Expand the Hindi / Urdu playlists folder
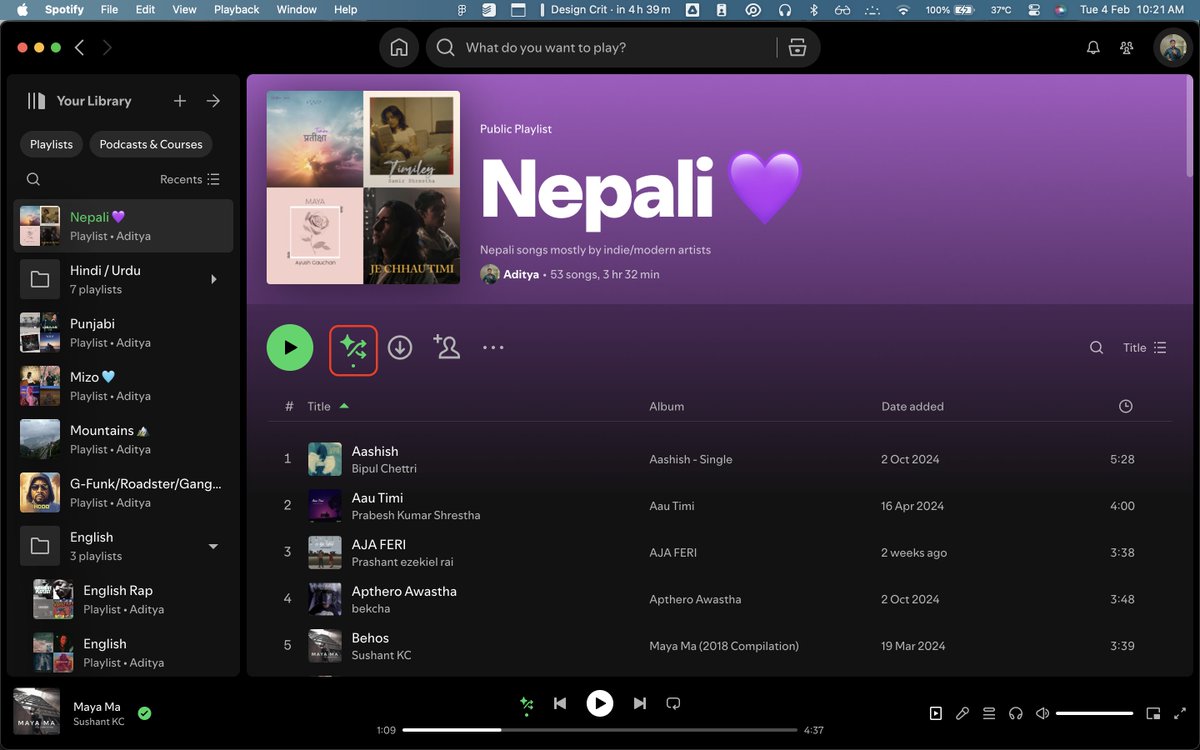Screen dimensions: 1200x750 (x=213, y=280)
